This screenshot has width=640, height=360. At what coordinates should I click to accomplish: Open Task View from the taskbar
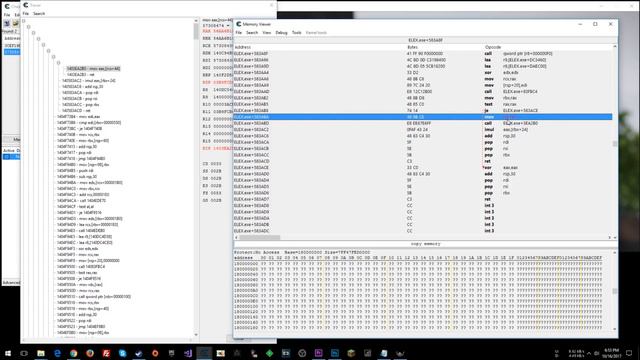click(x=24, y=353)
